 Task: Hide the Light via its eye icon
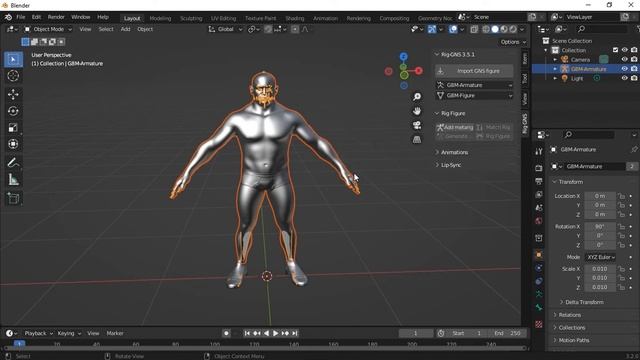624,78
